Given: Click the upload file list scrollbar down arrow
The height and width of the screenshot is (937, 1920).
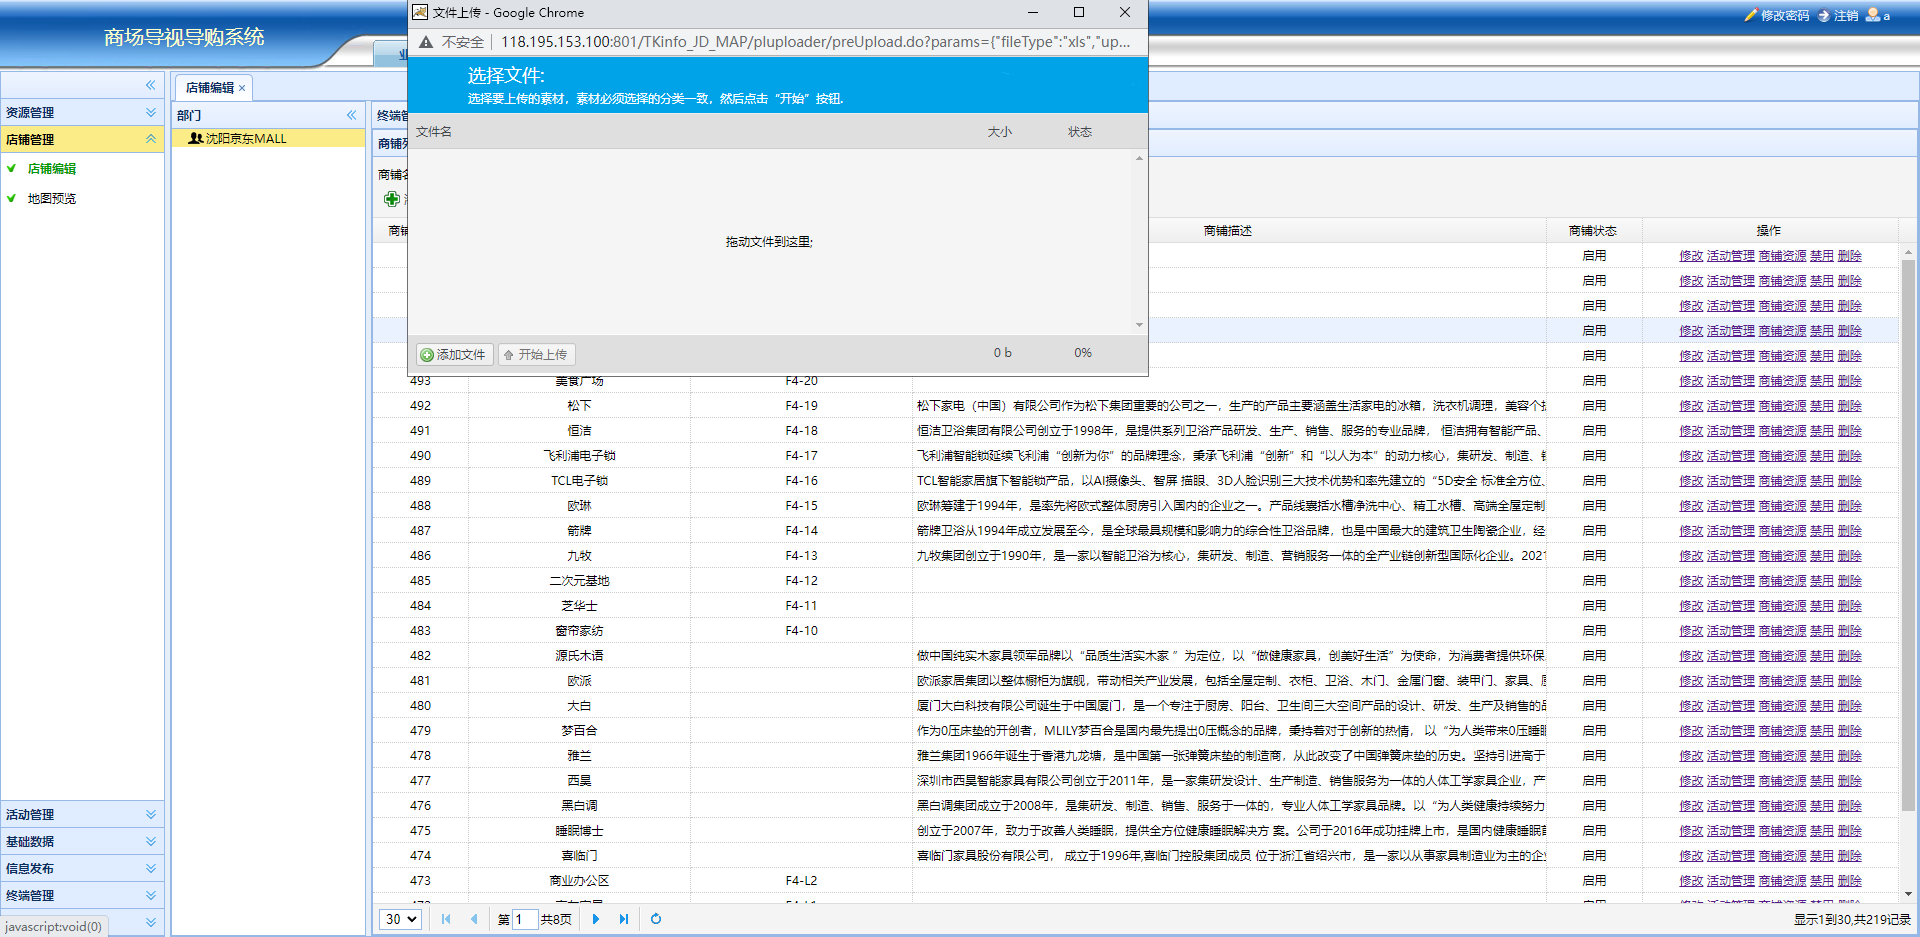Looking at the screenshot, I should tap(1139, 325).
